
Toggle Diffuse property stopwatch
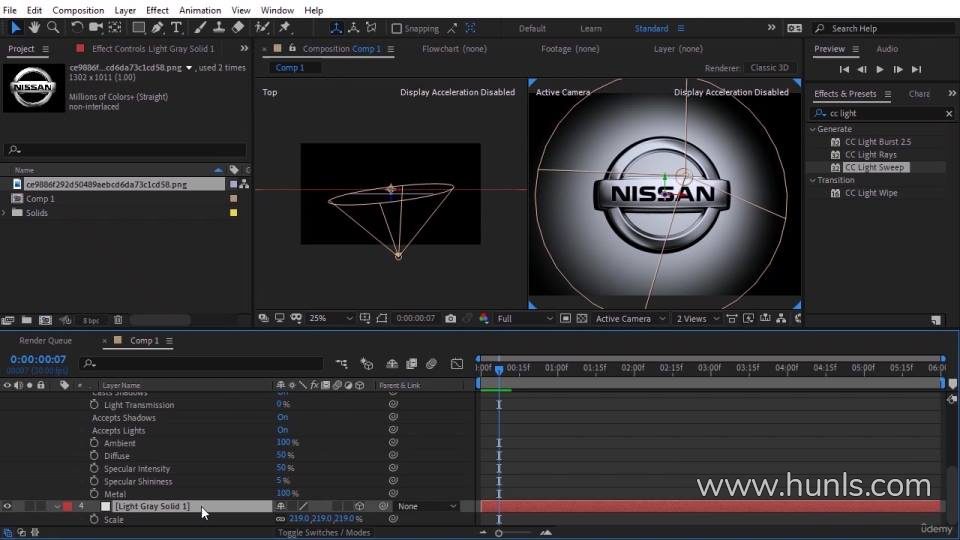click(x=94, y=456)
